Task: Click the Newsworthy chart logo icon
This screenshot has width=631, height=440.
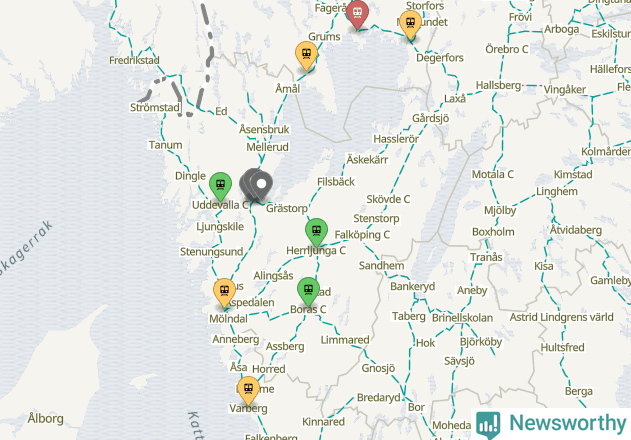Action: click(x=488, y=425)
